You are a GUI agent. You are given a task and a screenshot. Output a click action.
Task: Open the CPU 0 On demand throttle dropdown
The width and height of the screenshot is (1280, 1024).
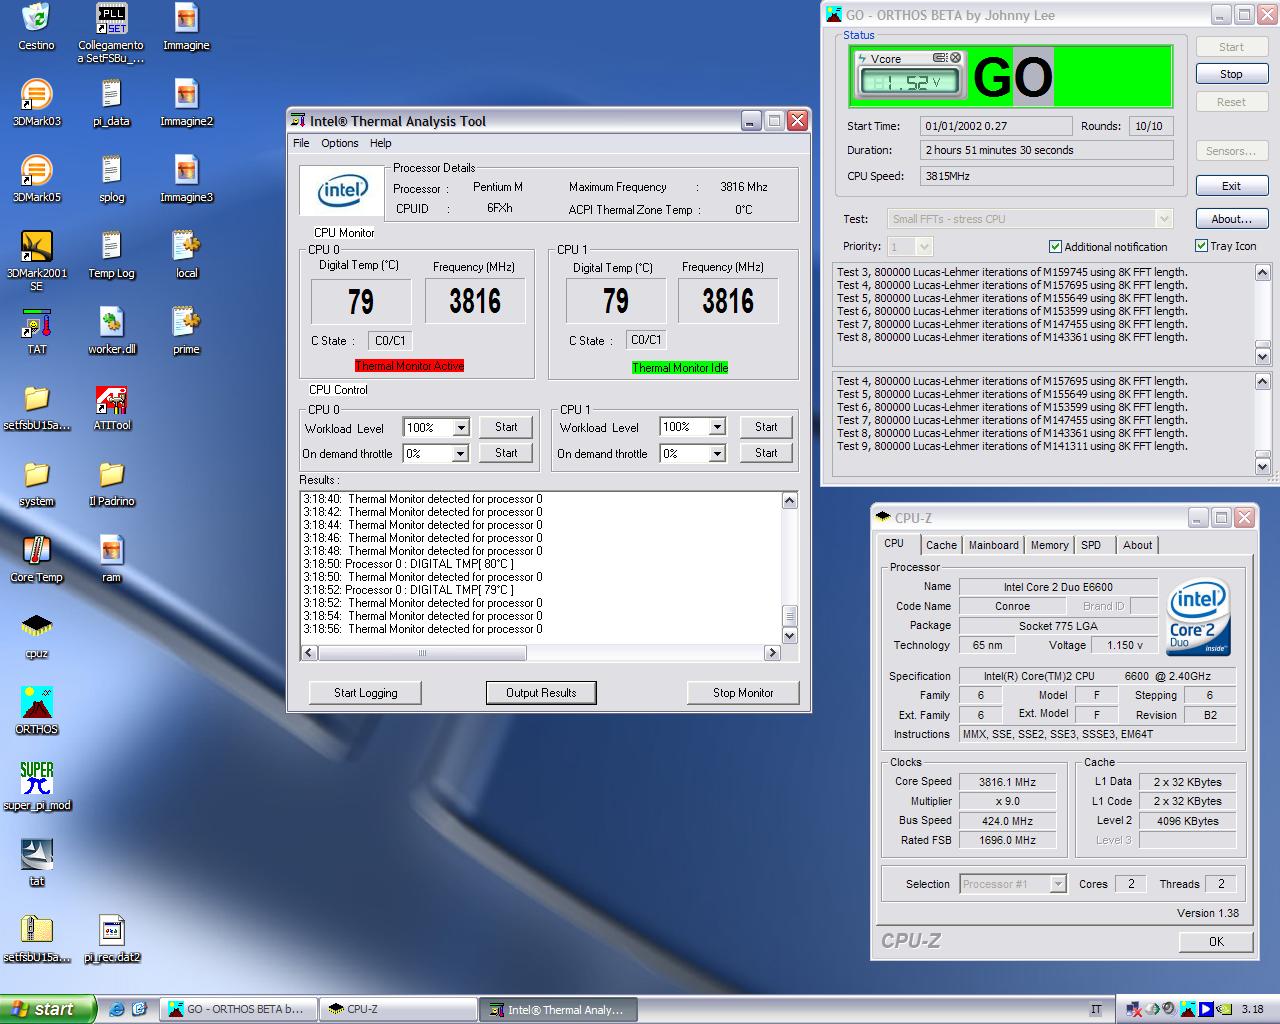(461, 454)
